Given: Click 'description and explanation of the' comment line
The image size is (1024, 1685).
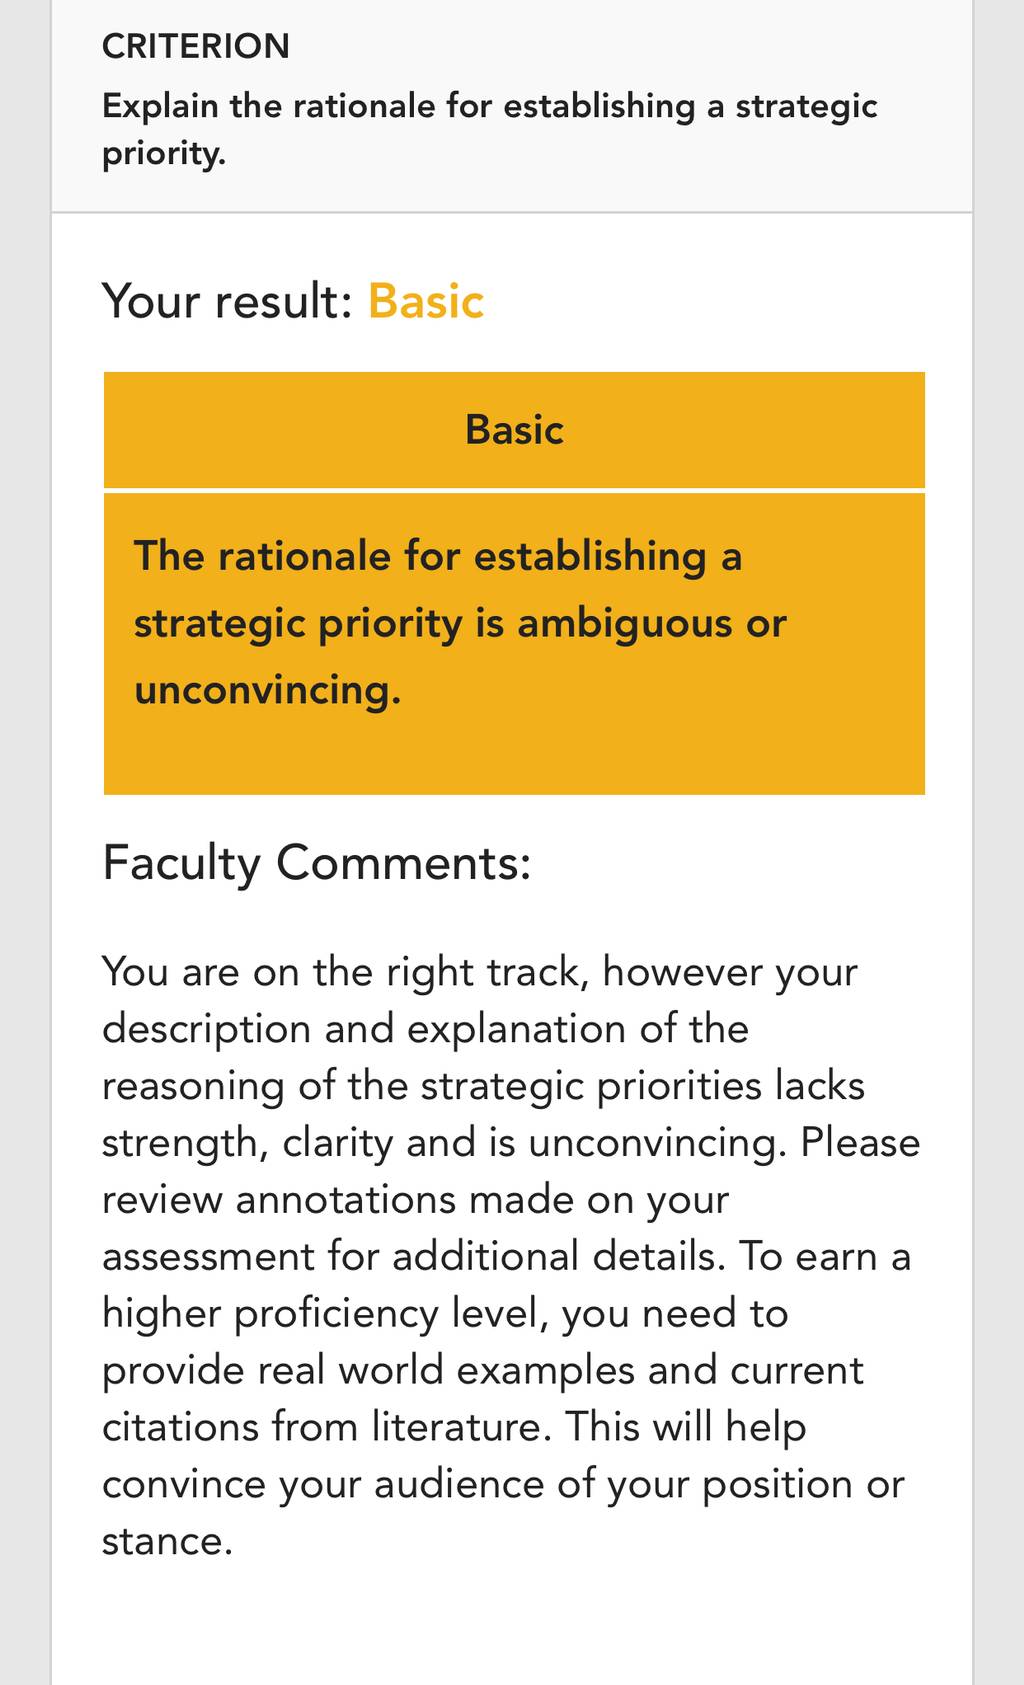Looking at the screenshot, I should pyautogui.click(x=426, y=1029).
